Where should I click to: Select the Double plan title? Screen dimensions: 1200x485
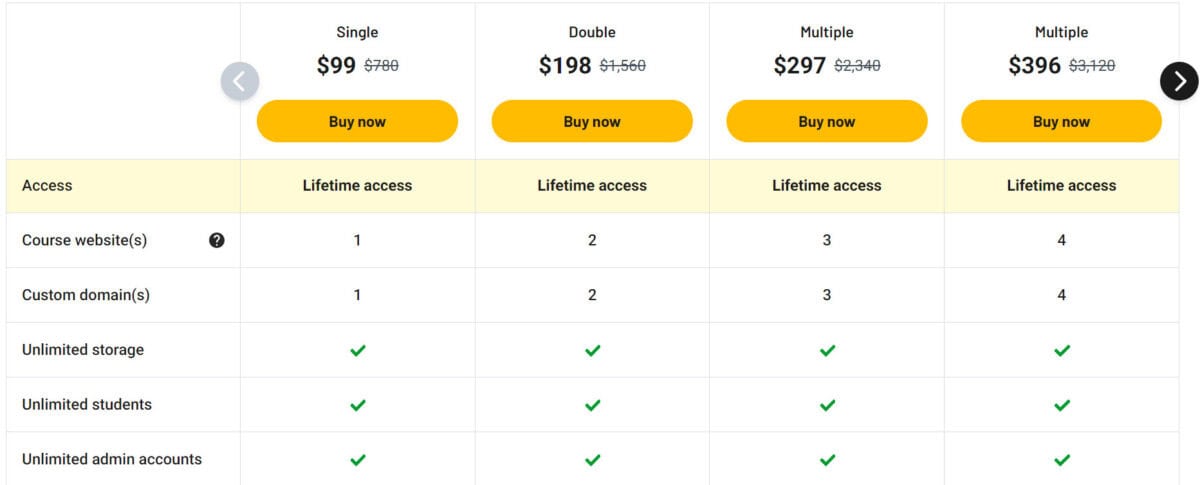592,33
